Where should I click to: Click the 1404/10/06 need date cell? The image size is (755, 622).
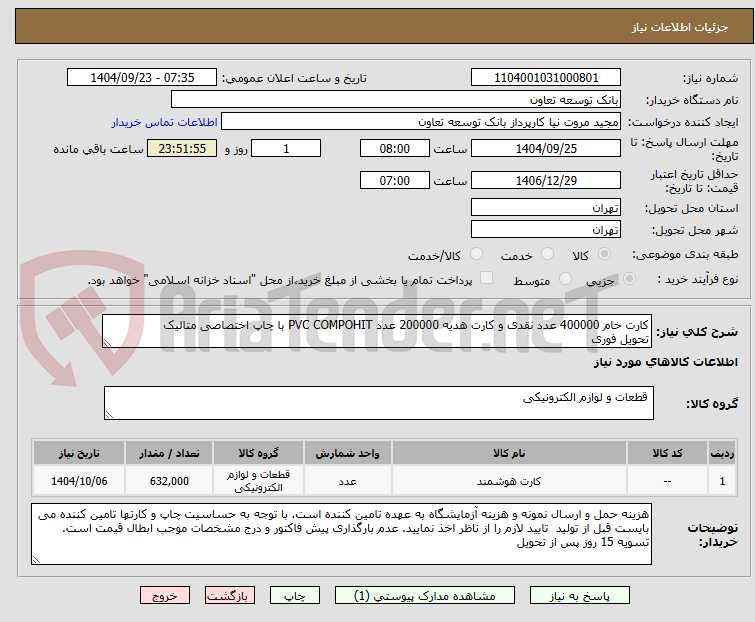pos(79,480)
